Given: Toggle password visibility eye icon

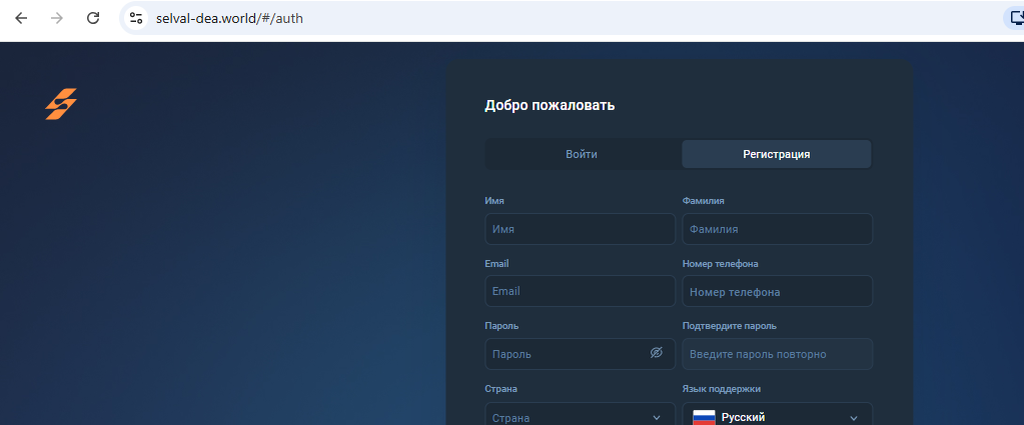Looking at the screenshot, I should tap(656, 353).
